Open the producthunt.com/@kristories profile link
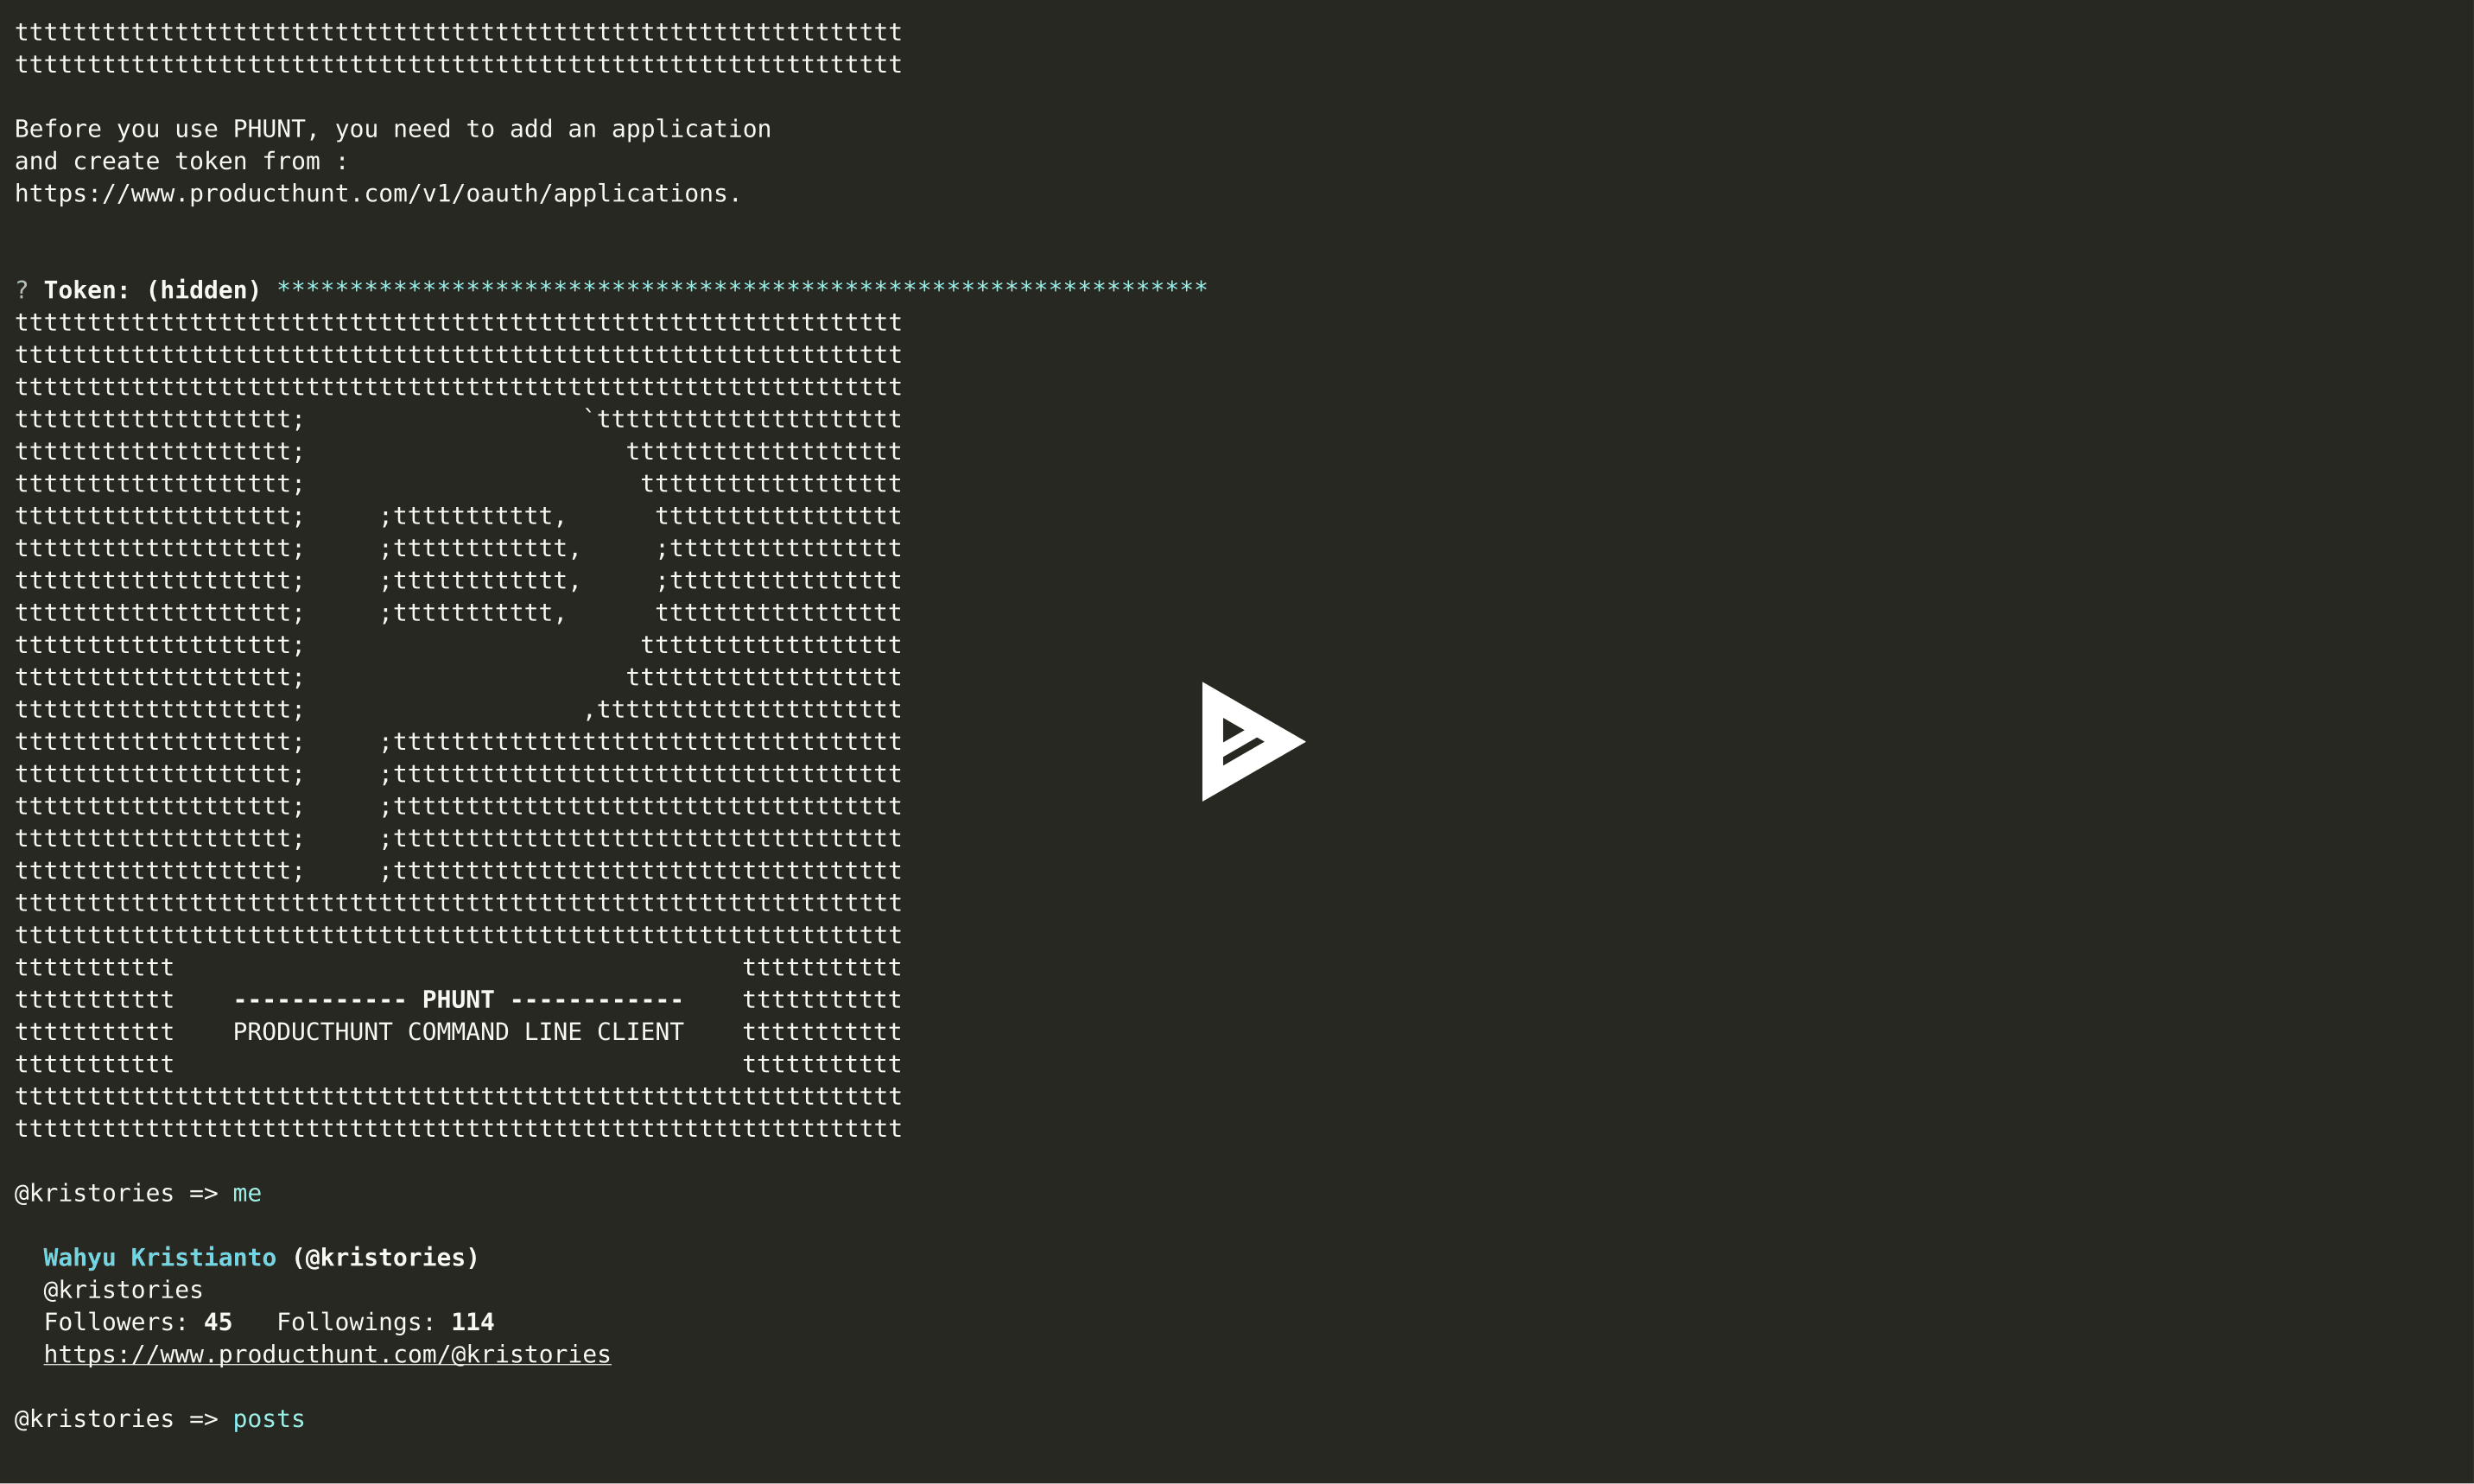 pyautogui.click(x=327, y=1354)
